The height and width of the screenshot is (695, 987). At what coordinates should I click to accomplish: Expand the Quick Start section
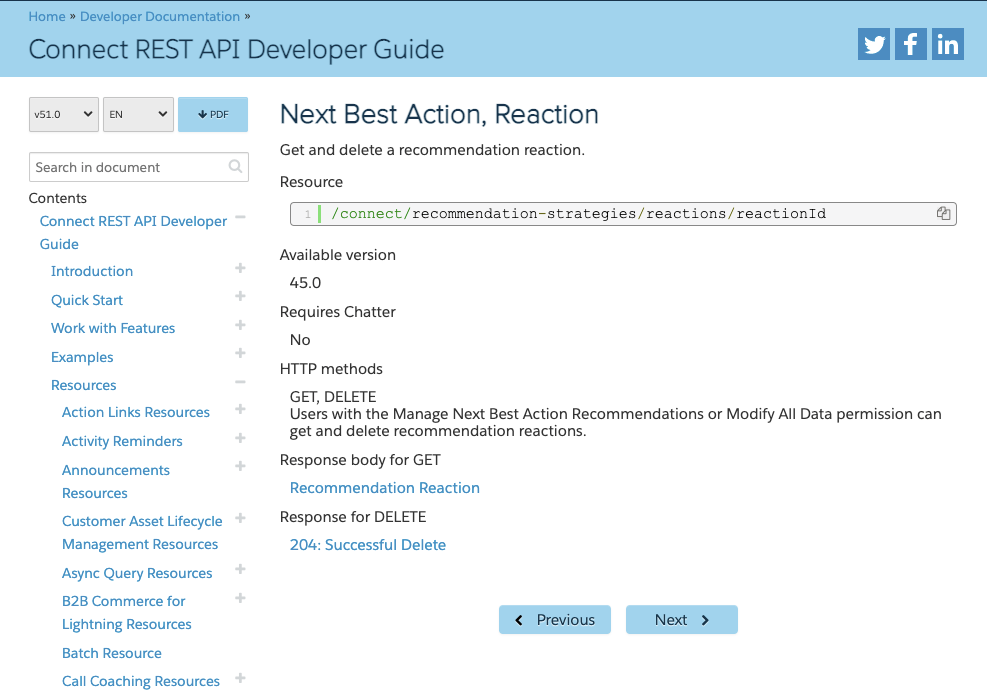(x=240, y=297)
